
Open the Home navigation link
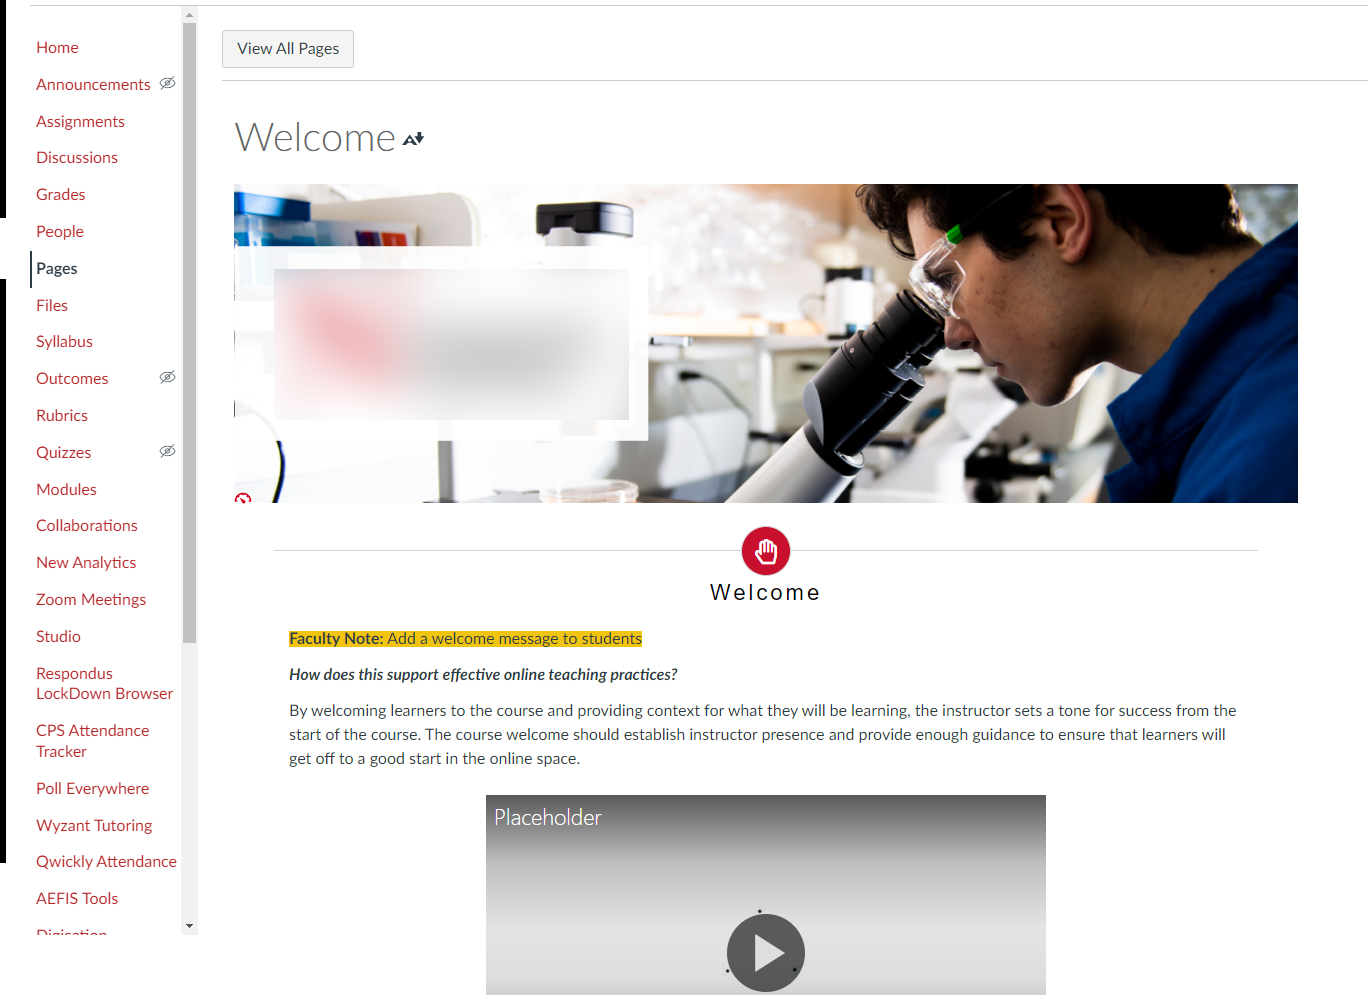pyautogui.click(x=57, y=48)
